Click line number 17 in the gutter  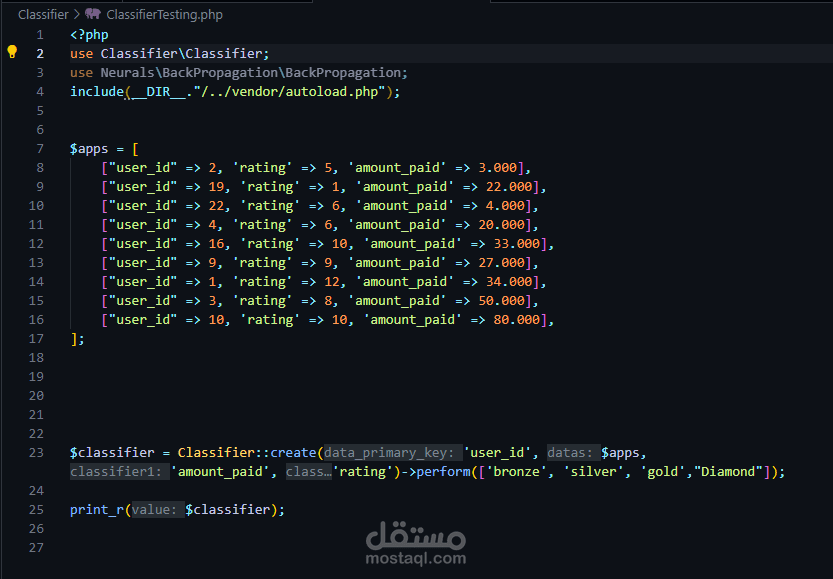click(36, 339)
